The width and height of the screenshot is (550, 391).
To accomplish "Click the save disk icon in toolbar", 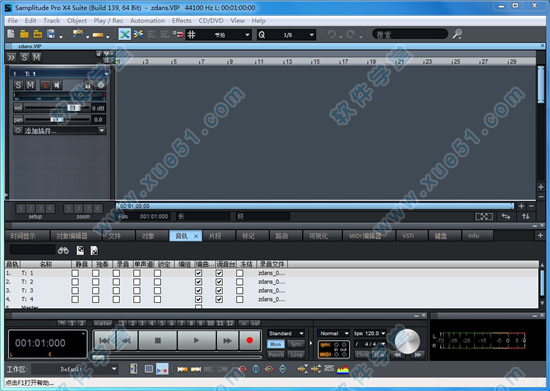I will pos(51,34).
